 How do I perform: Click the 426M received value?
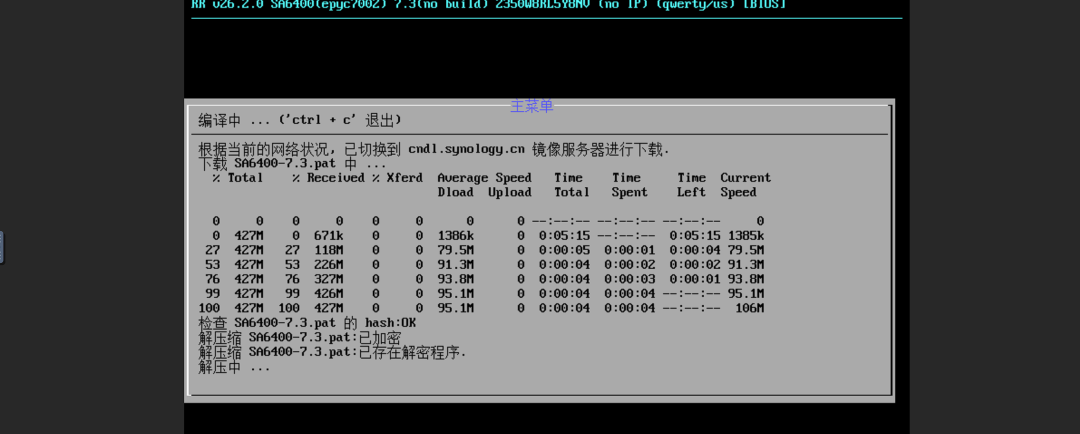(x=328, y=293)
